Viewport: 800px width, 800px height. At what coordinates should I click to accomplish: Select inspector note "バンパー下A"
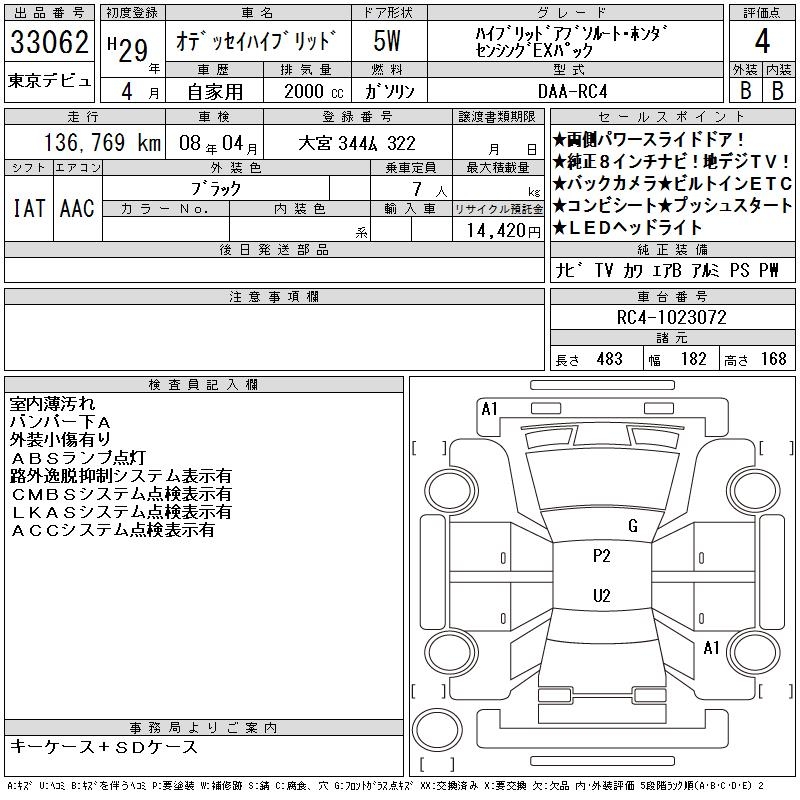(x=61, y=422)
